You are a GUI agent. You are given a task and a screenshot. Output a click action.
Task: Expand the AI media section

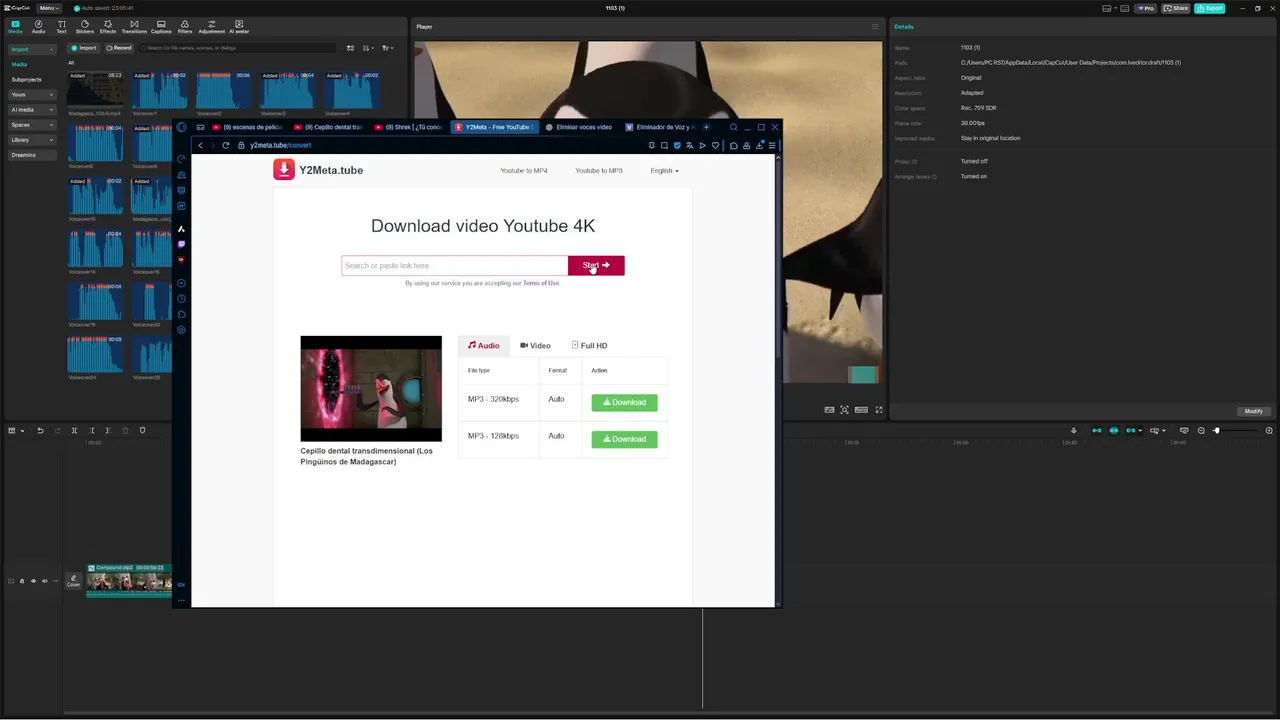pos(32,110)
